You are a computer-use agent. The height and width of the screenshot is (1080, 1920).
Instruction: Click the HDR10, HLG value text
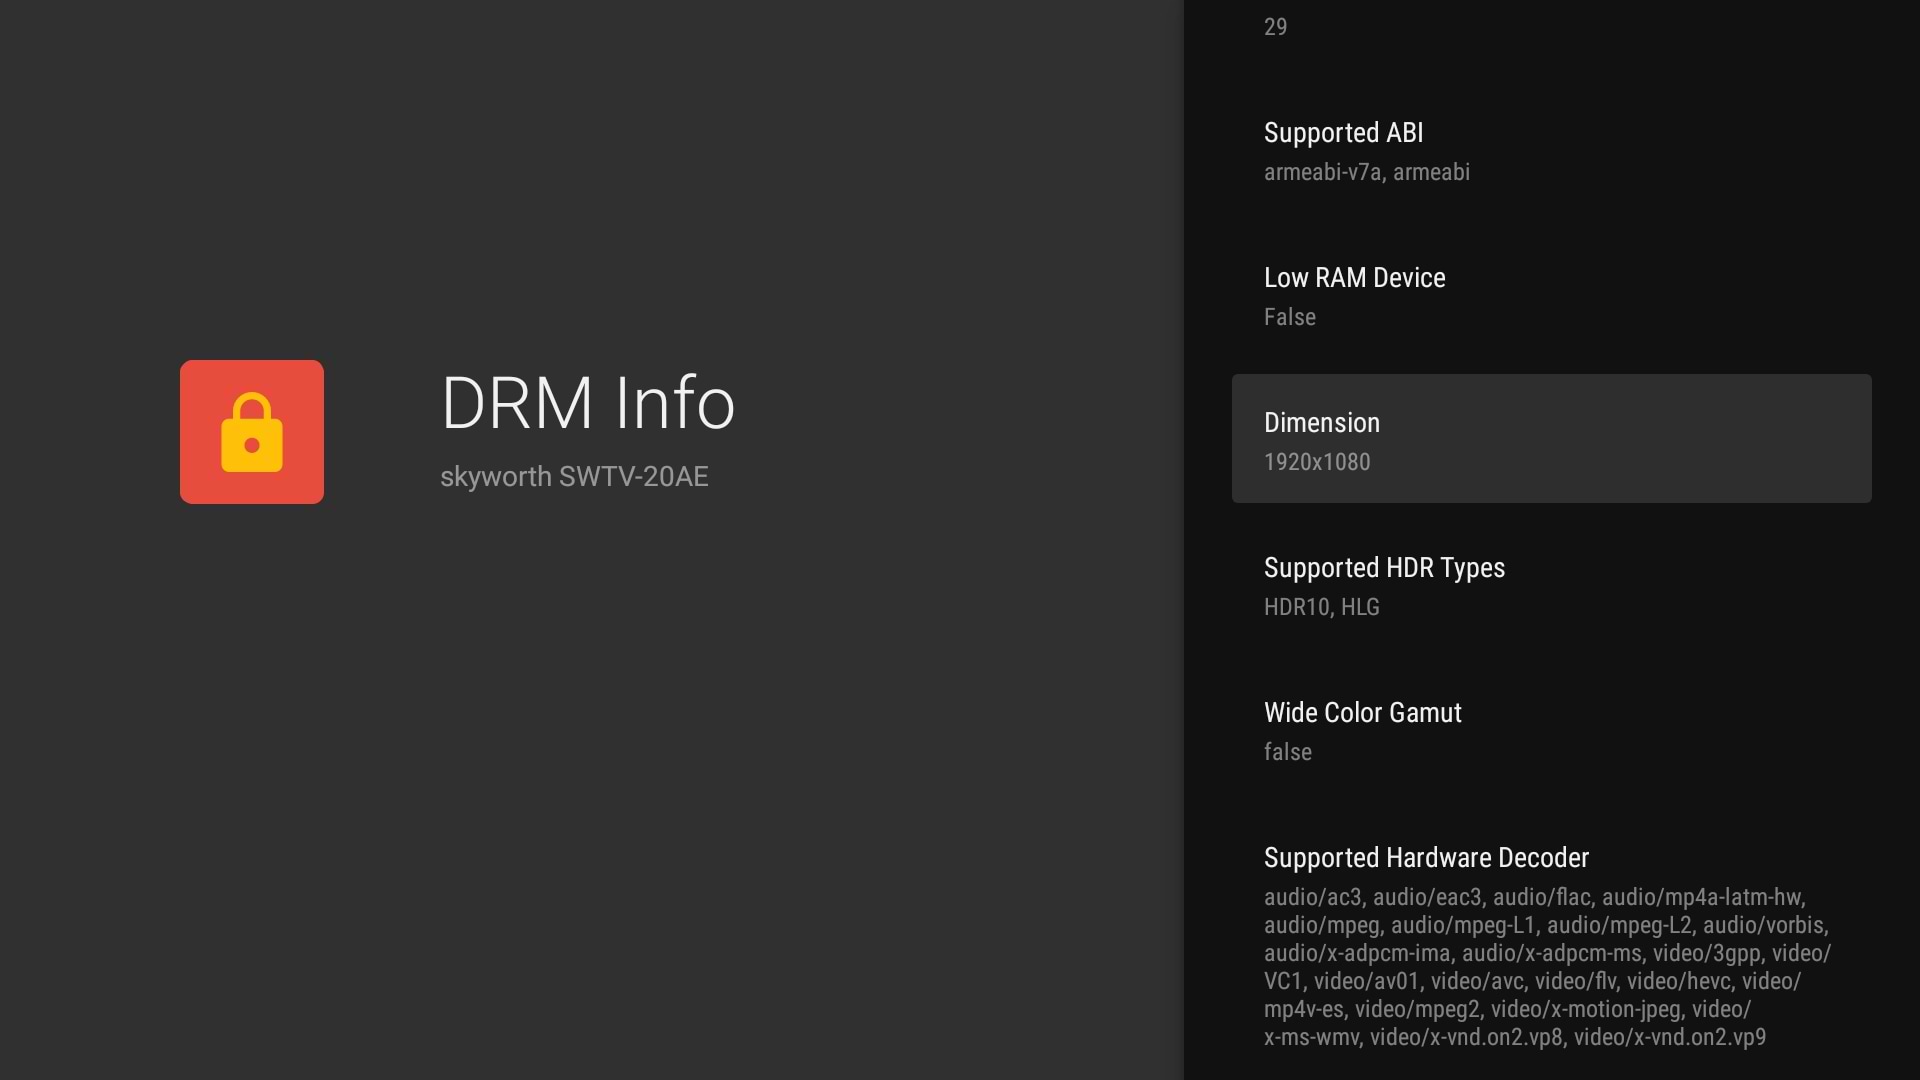point(1321,607)
